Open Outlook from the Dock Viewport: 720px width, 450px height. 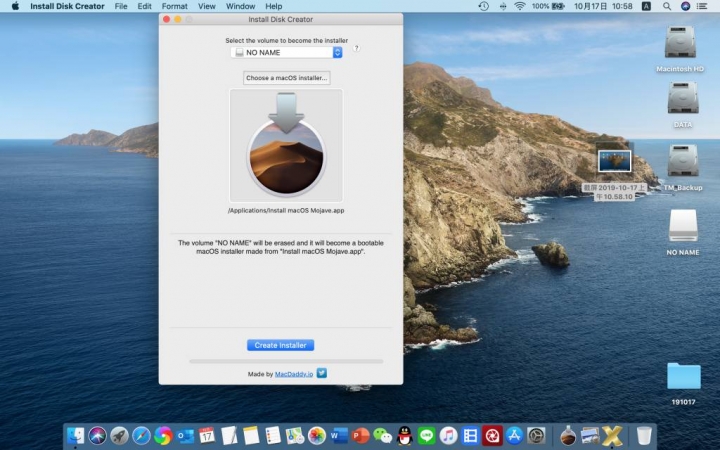click(185, 435)
